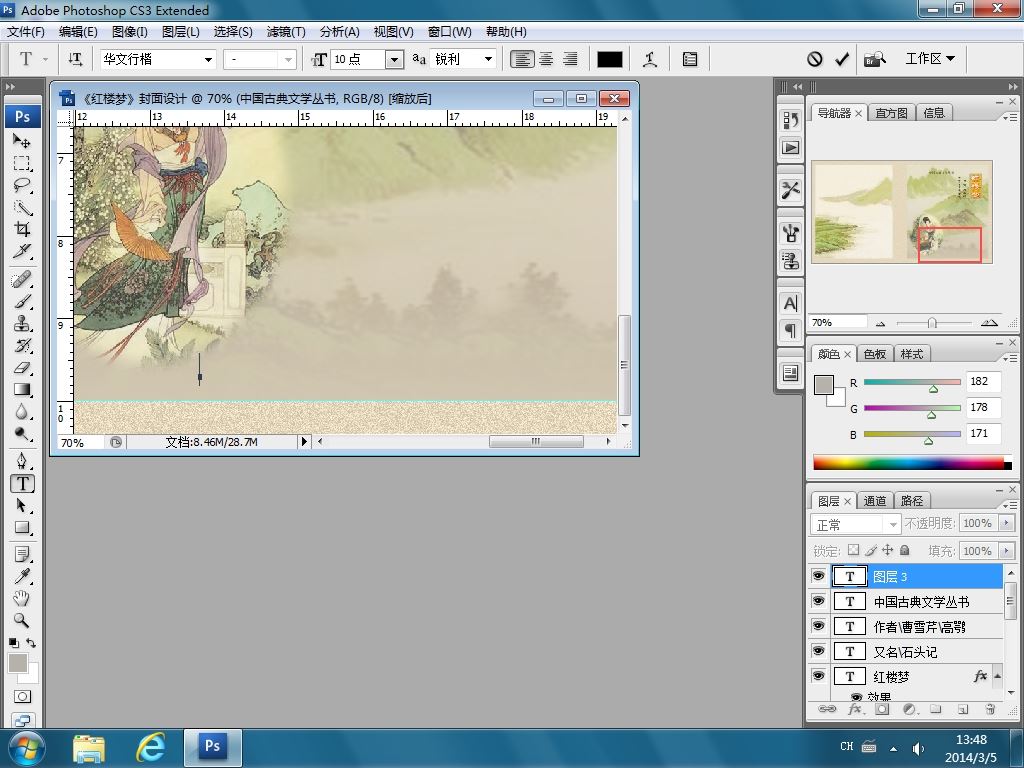Open the 图像(I) menu
This screenshot has width=1024, height=768.
pyautogui.click(x=129, y=31)
